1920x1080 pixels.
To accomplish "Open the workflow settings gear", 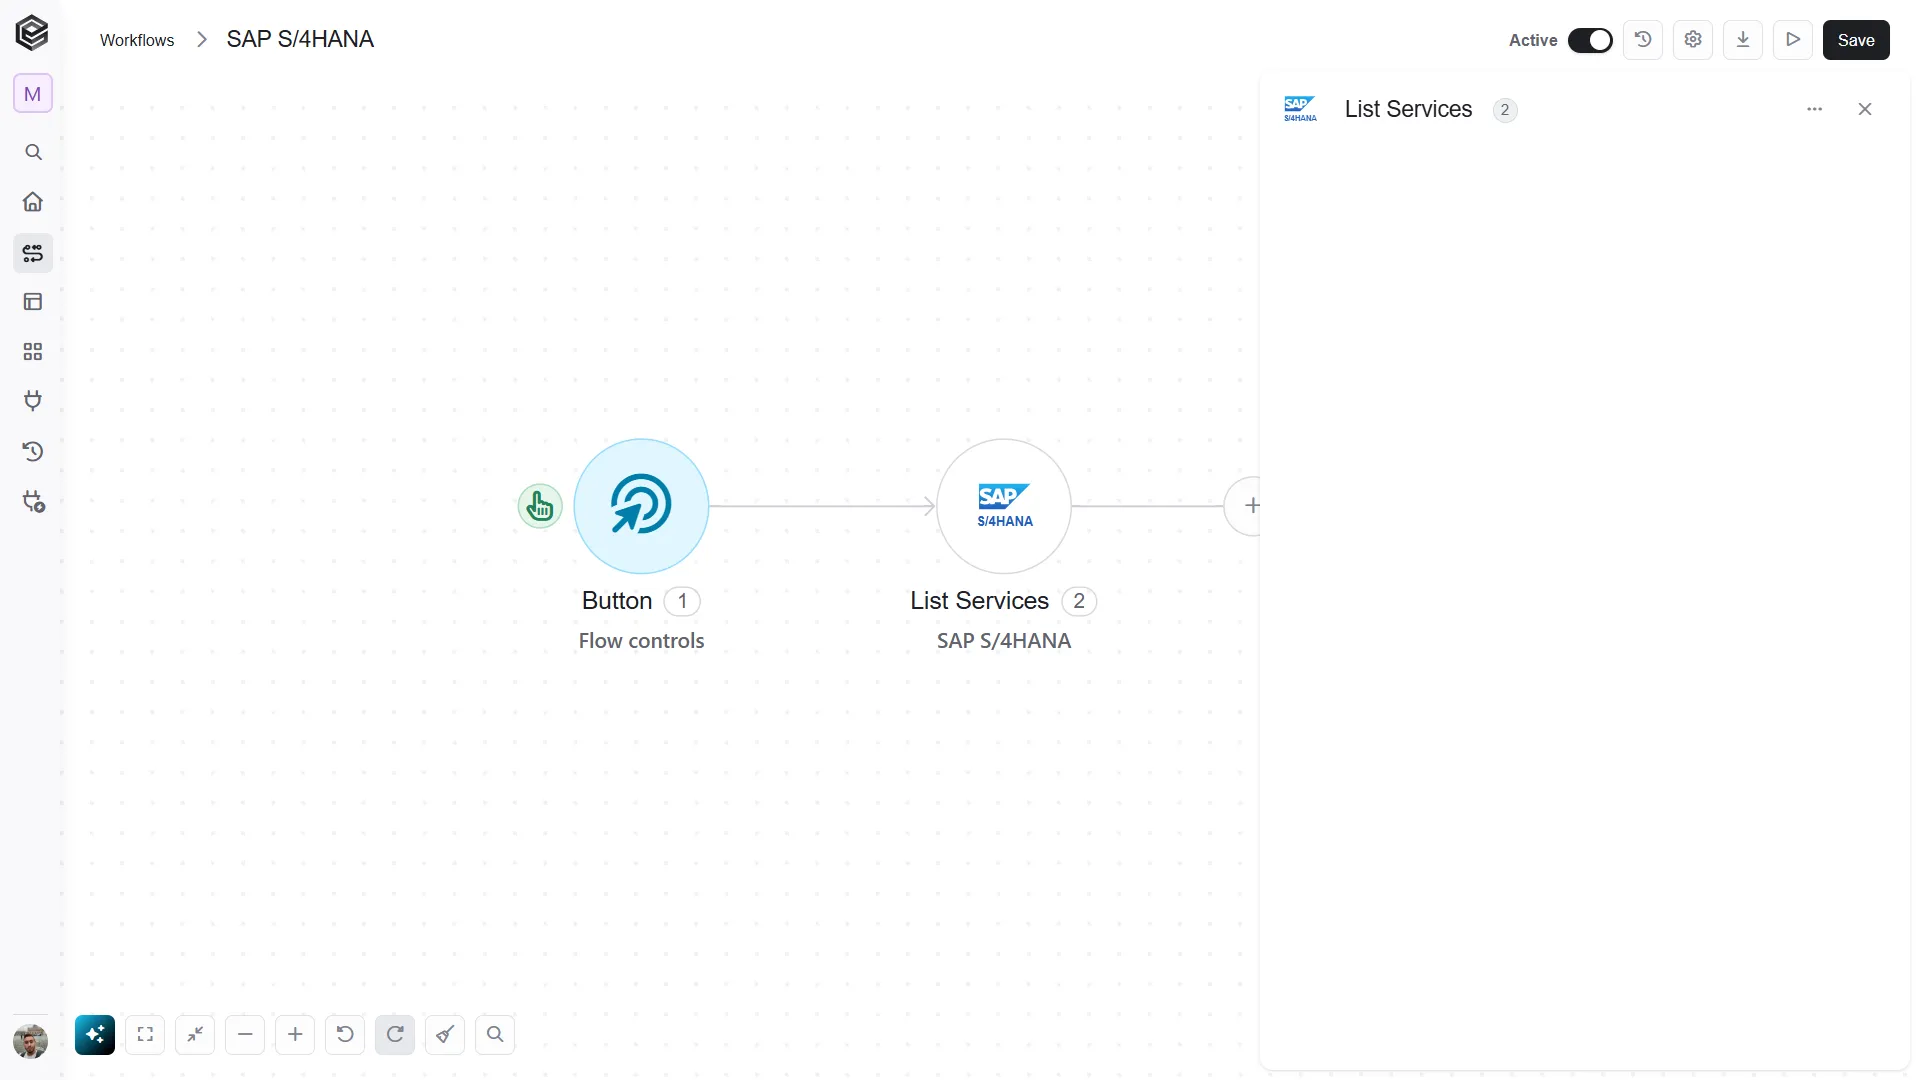I will click(1693, 40).
